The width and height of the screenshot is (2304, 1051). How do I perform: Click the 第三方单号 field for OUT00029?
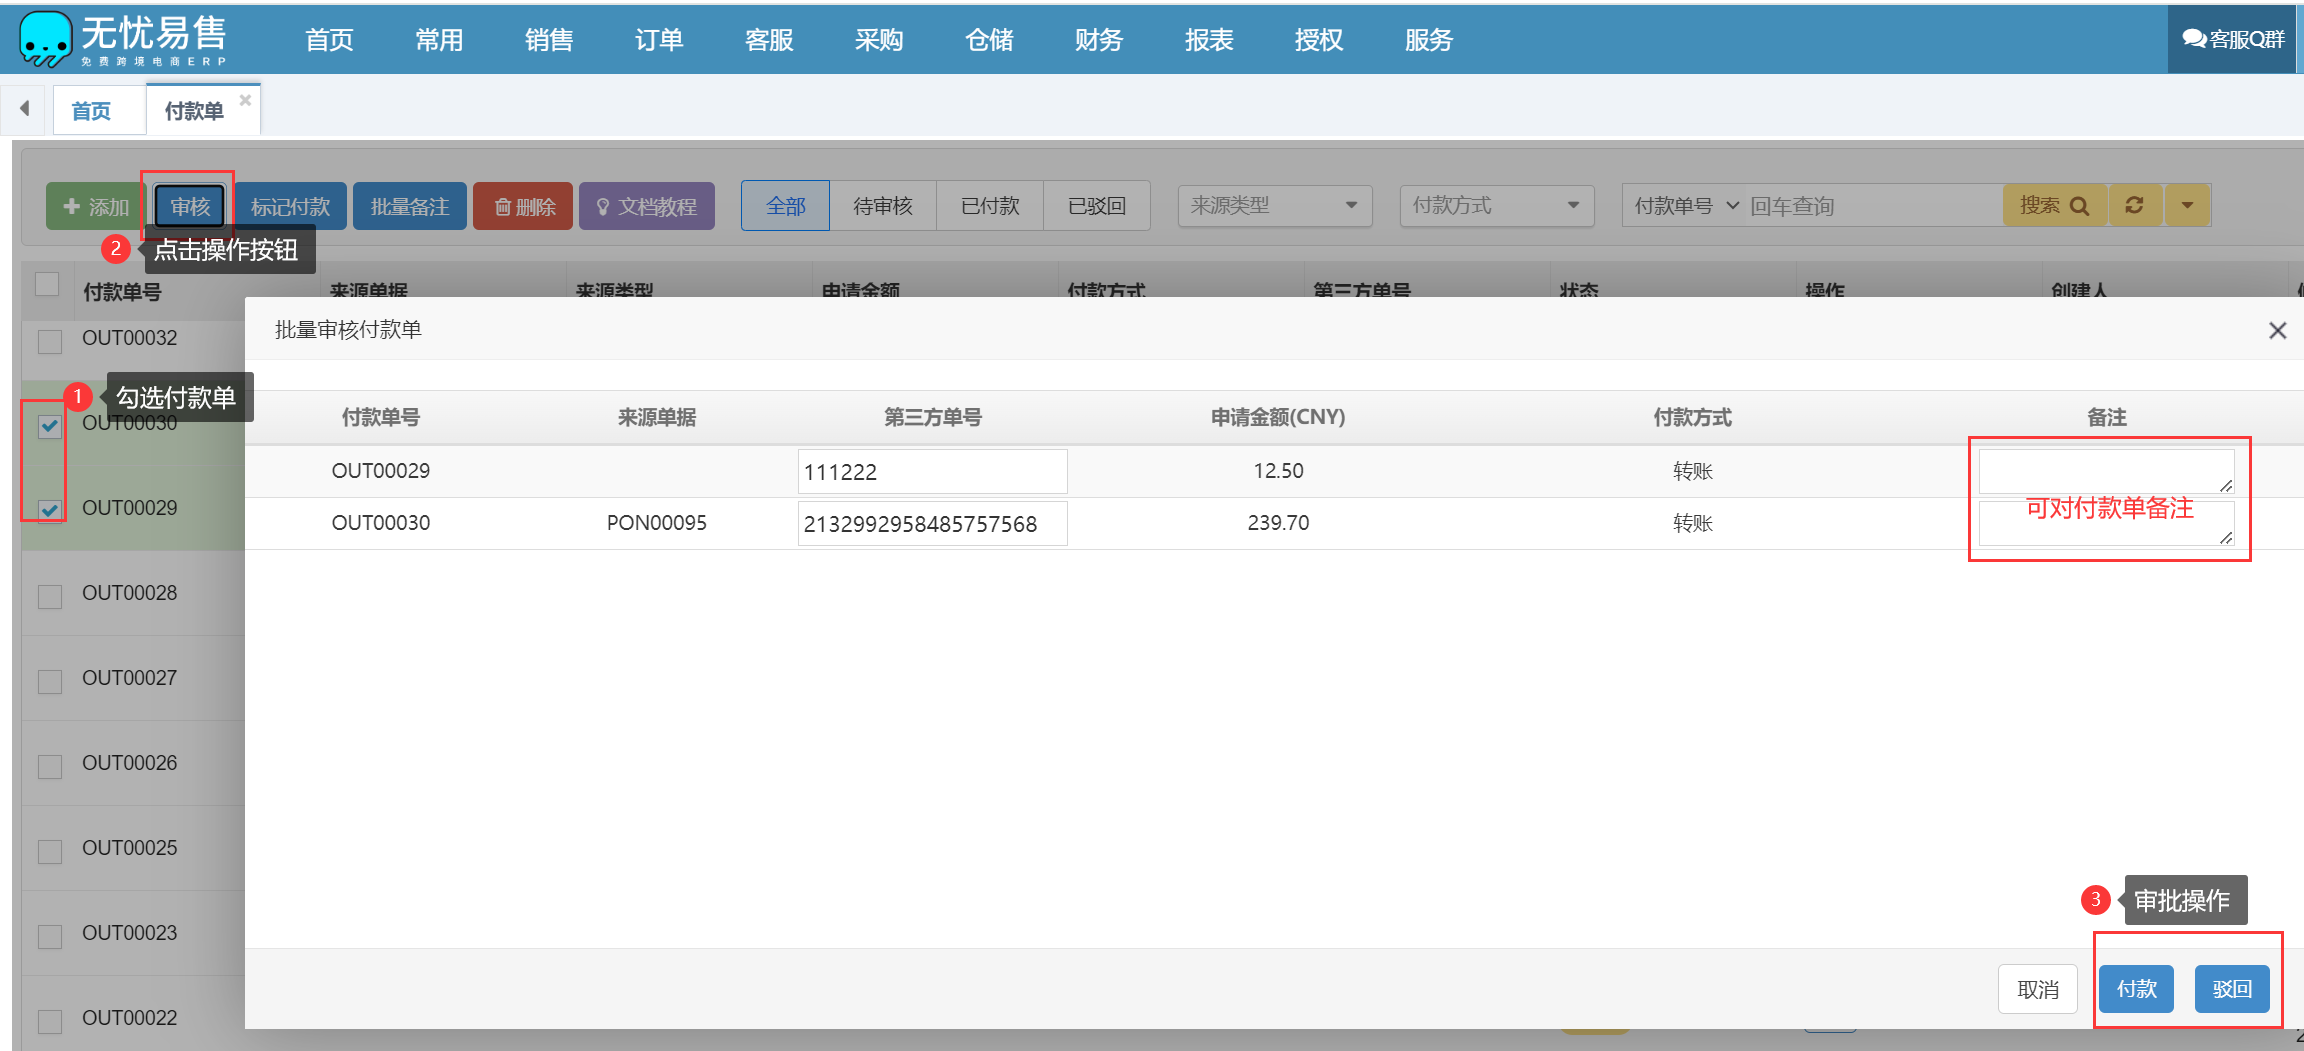pos(931,471)
